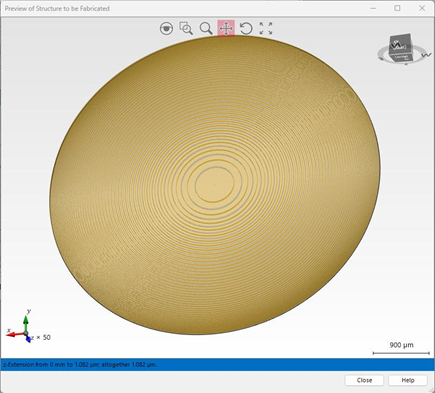The height and width of the screenshot is (393, 435).
Task: Click the red x-axis arrow
Action: [15, 334]
